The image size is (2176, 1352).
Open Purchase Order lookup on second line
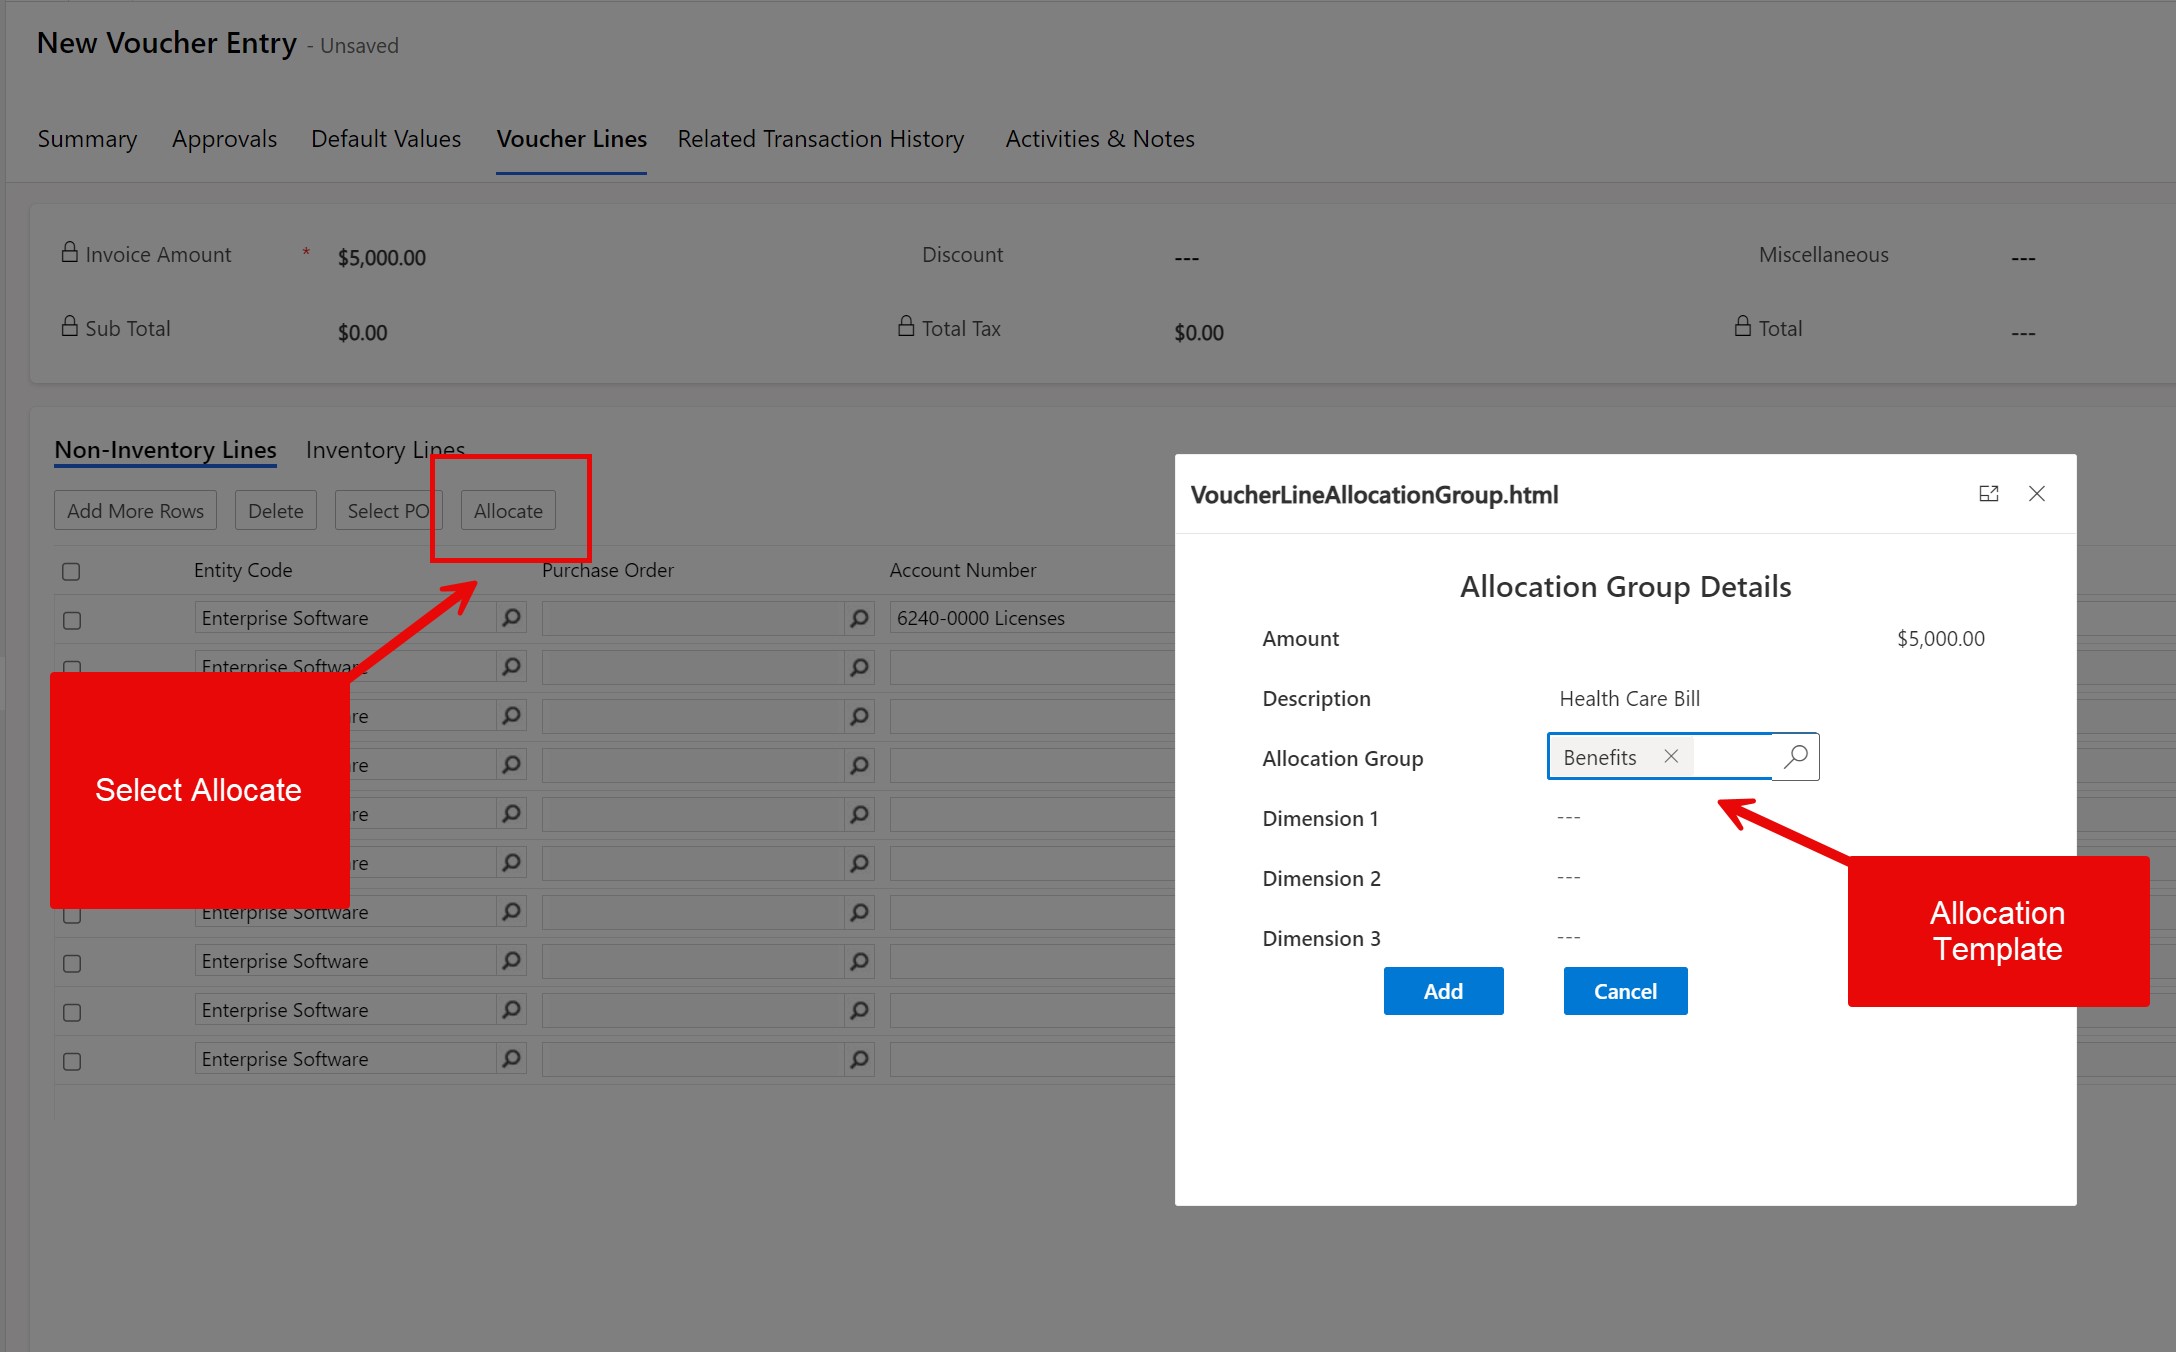point(858,666)
